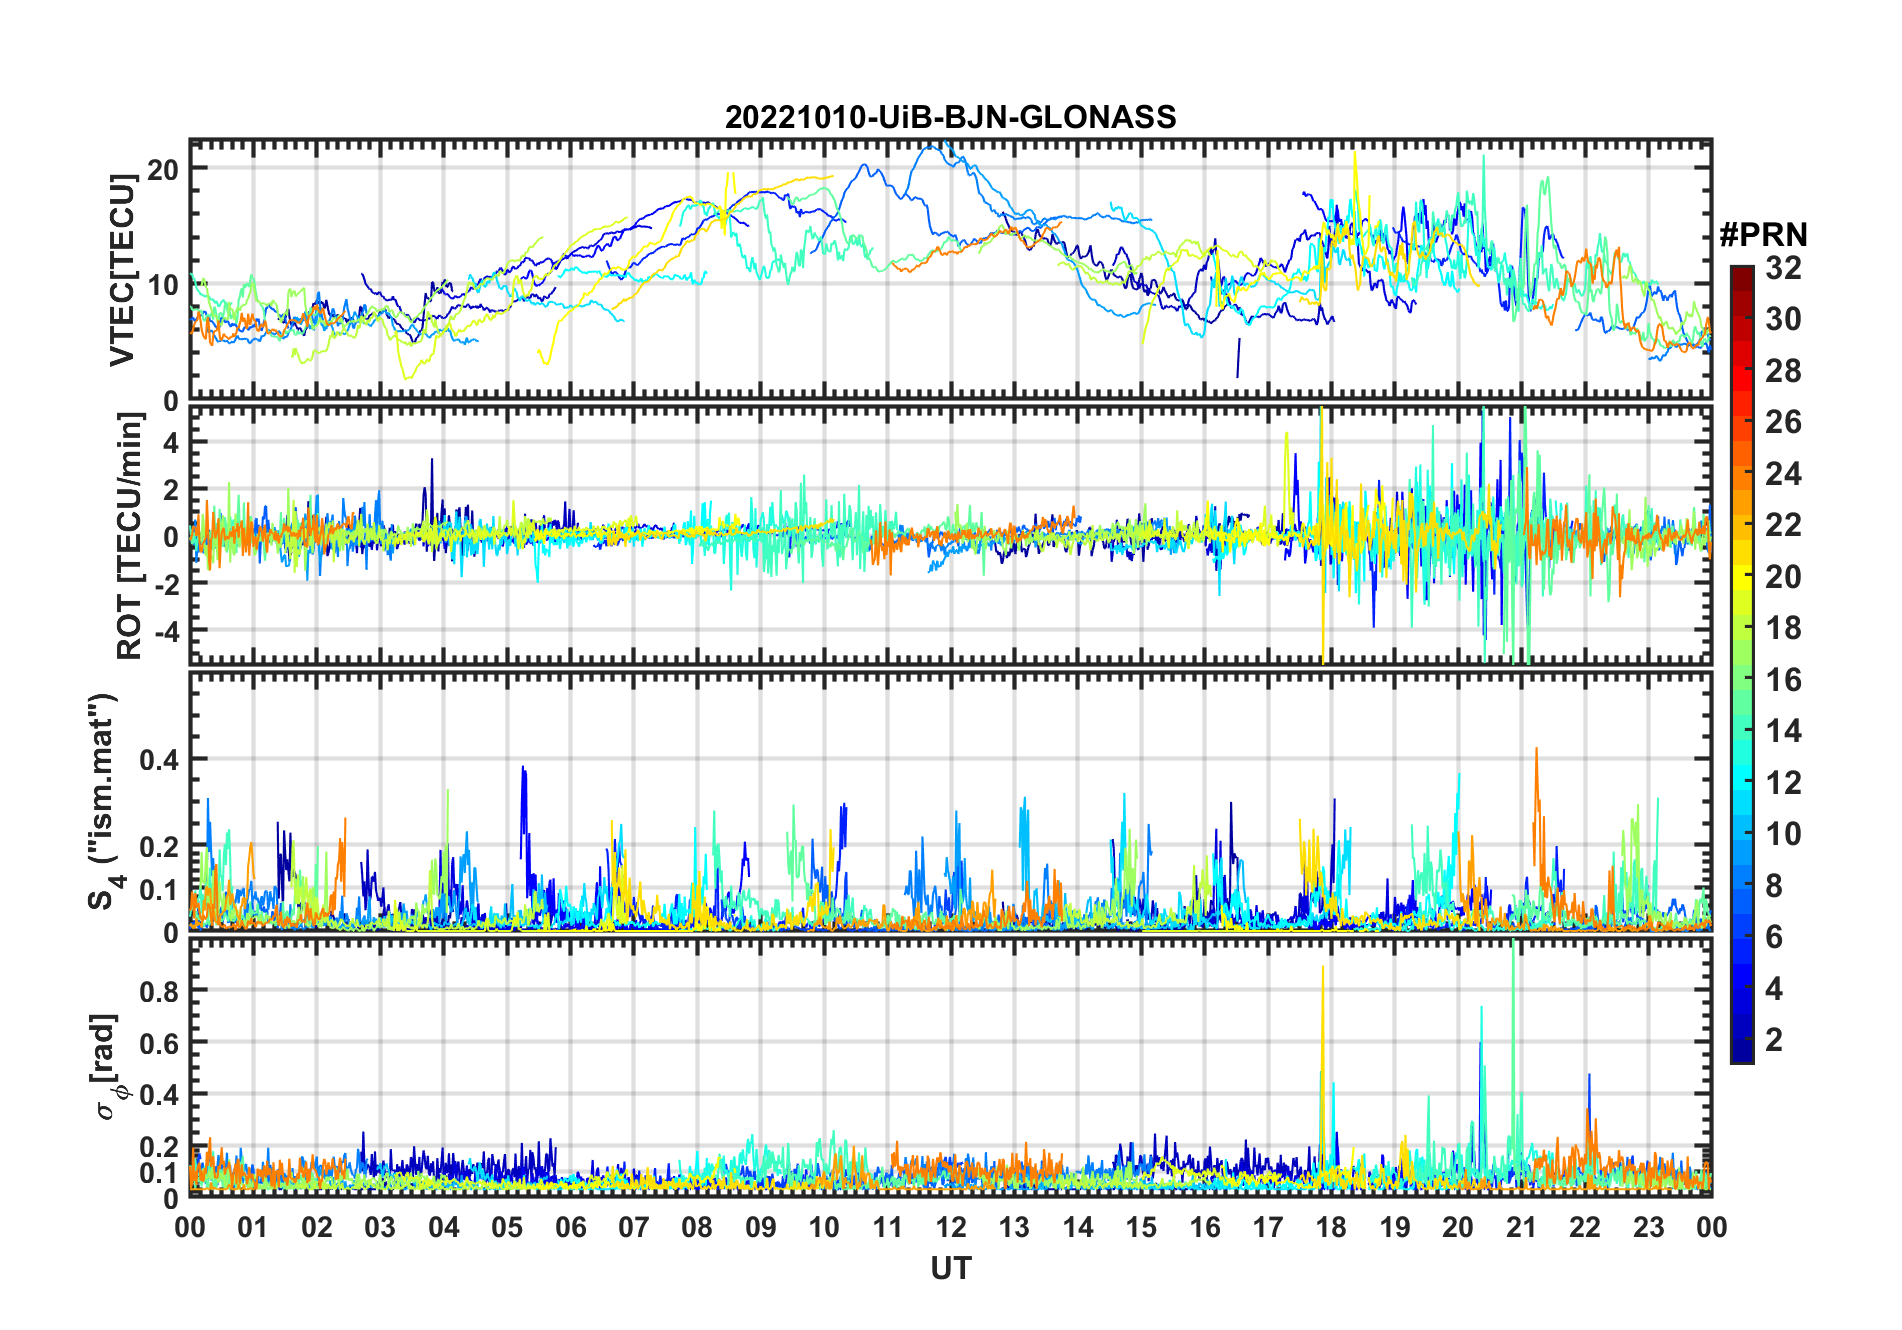The height and width of the screenshot is (1330, 1902).
Task: Click the ROT axis tick label -4
Action: (x=166, y=631)
